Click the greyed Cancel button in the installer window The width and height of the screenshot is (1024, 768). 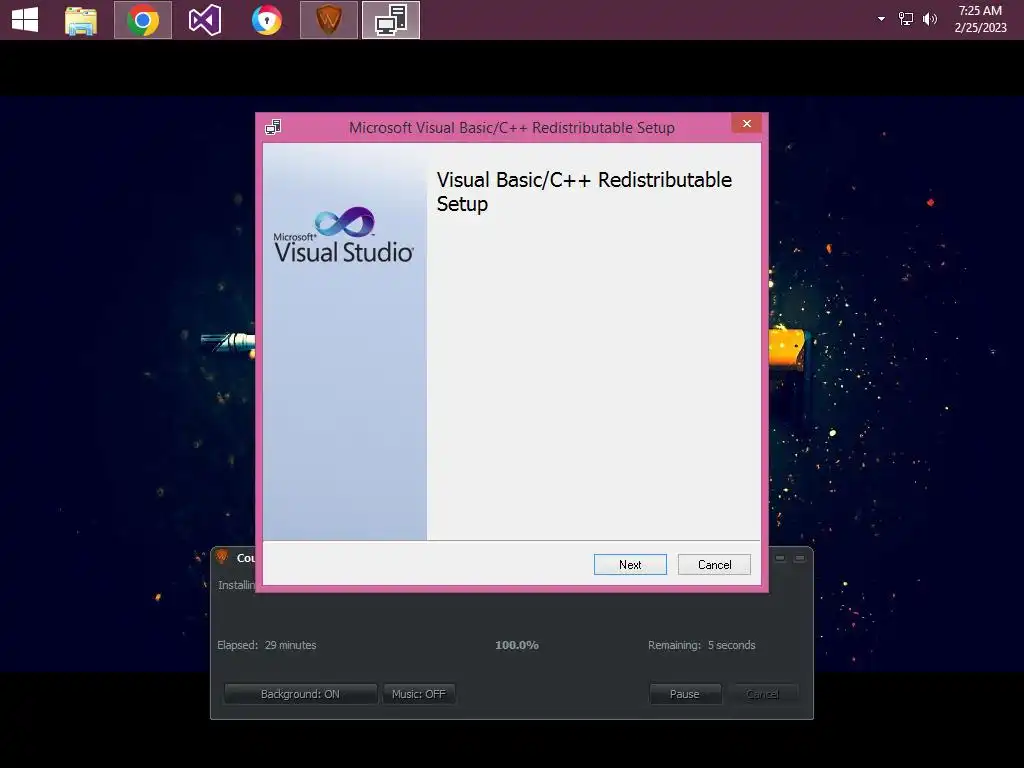(x=763, y=694)
